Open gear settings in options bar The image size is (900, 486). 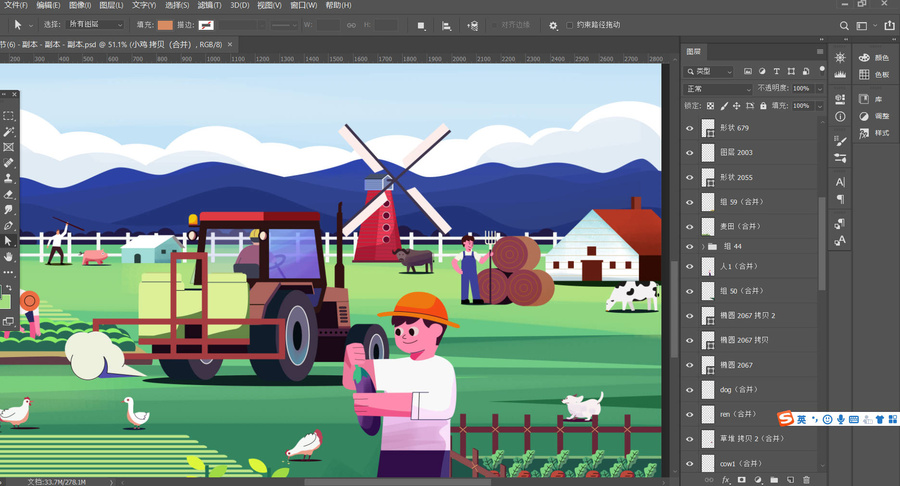(x=553, y=25)
